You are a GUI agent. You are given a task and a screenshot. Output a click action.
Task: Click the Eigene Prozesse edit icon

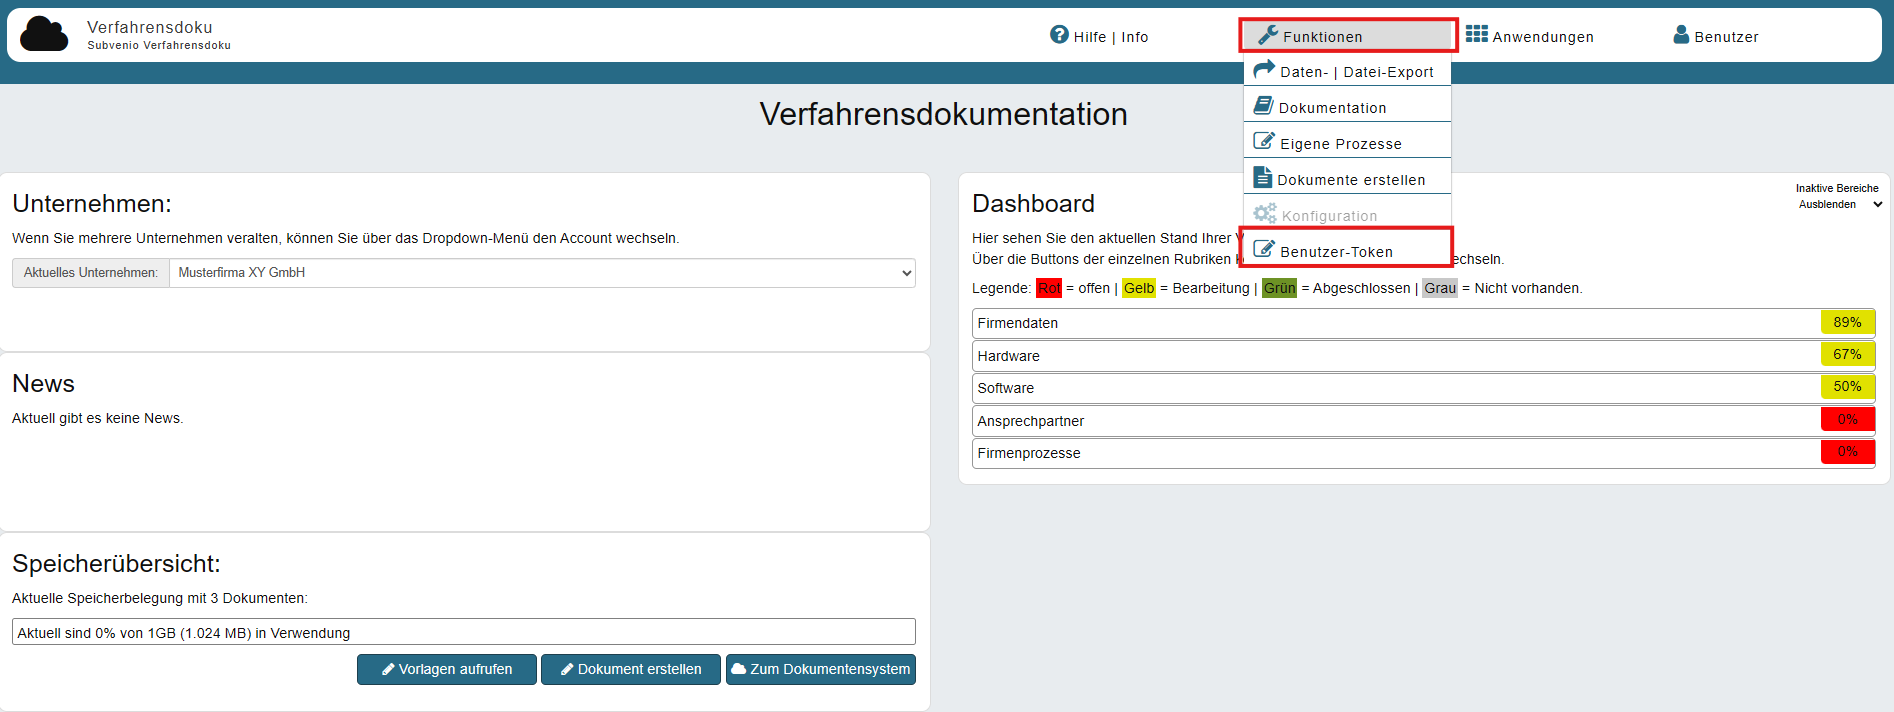1264,141
